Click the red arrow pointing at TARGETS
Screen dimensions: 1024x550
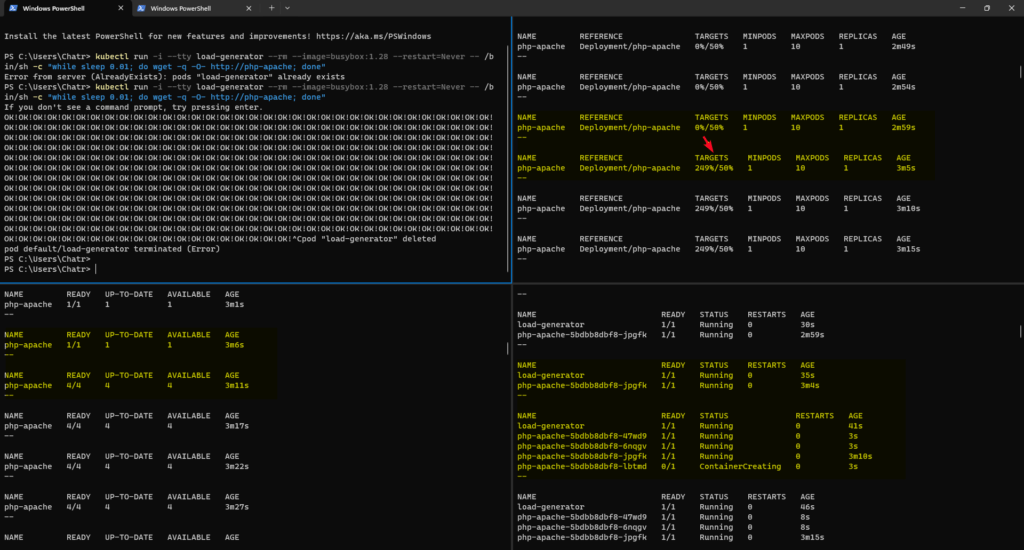[x=708, y=147]
